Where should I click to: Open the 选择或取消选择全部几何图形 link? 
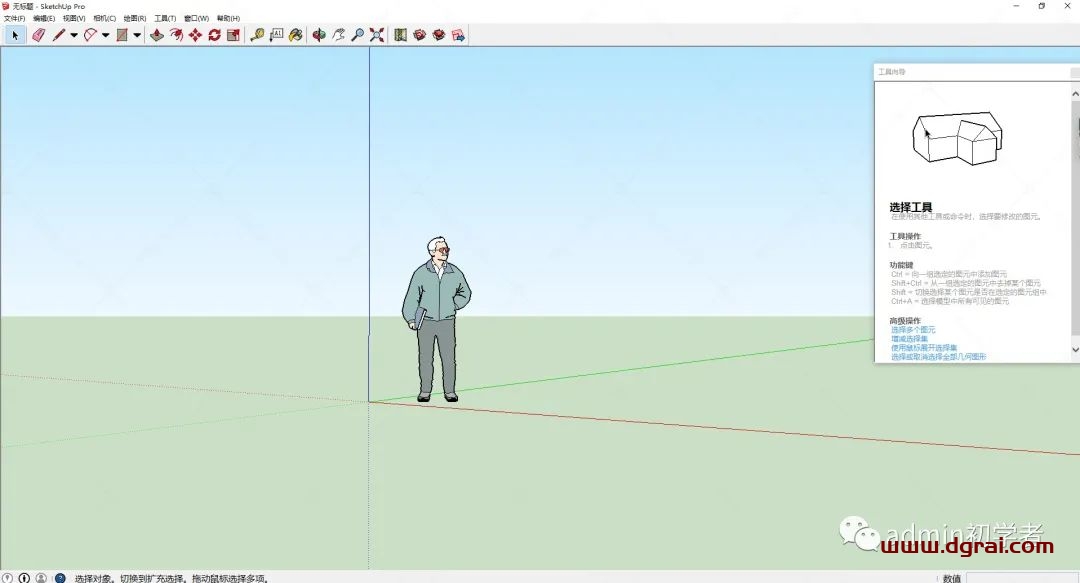click(938, 357)
